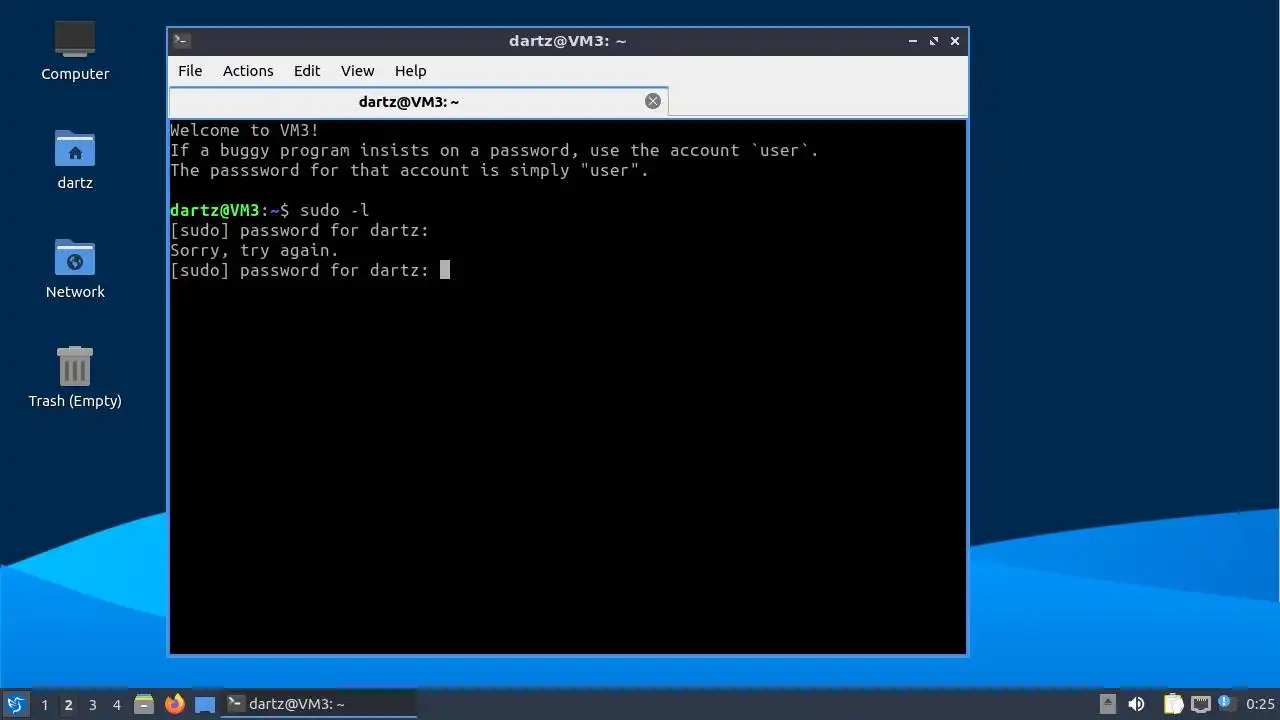Viewport: 1280px width, 720px height.
Task: Click the window title 'dartz@VM3: ~'
Action: pyautogui.click(x=568, y=41)
